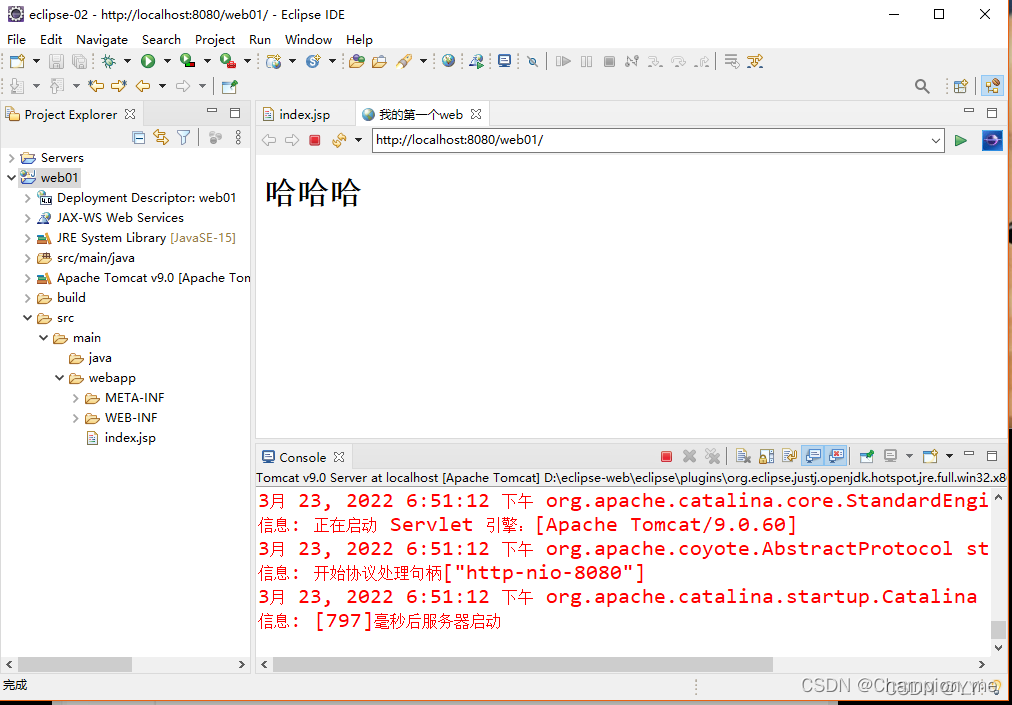Image resolution: width=1012 pixels, height=705 pixels.
Task: Click the New wizard icon in toolbar
Action: (17, 61)
